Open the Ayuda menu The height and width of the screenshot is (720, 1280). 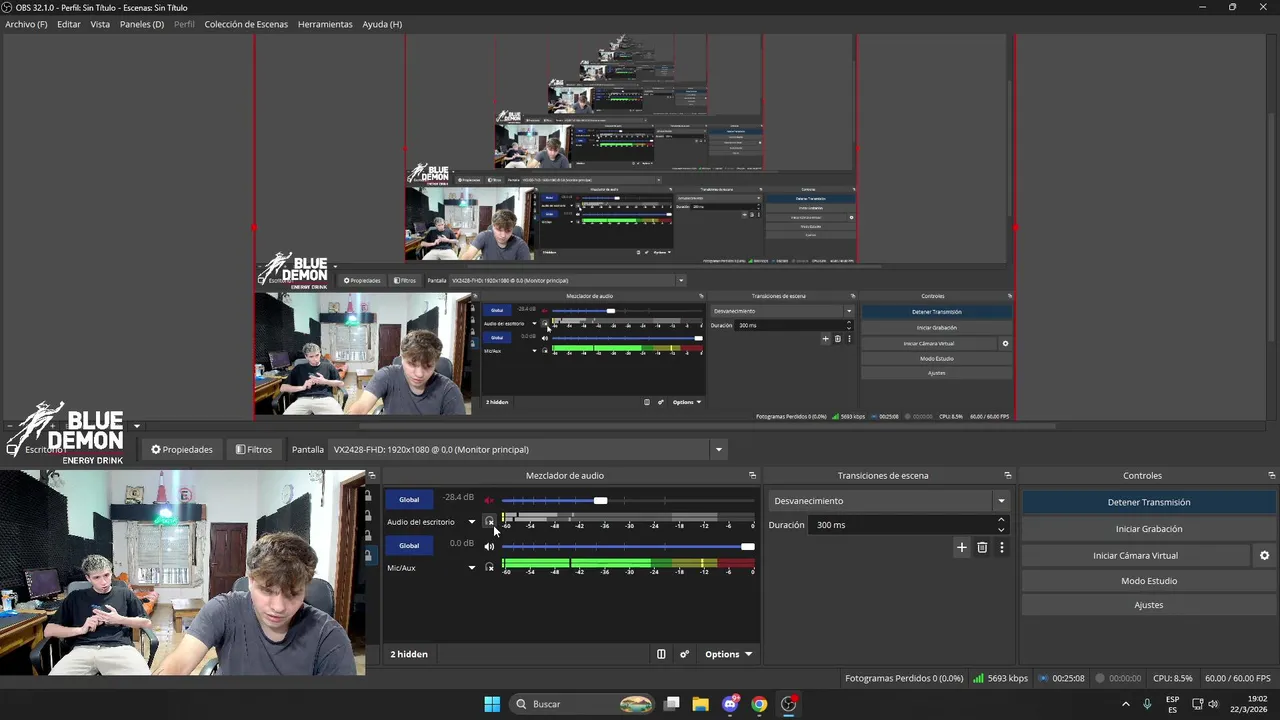(x=382, y=24)
